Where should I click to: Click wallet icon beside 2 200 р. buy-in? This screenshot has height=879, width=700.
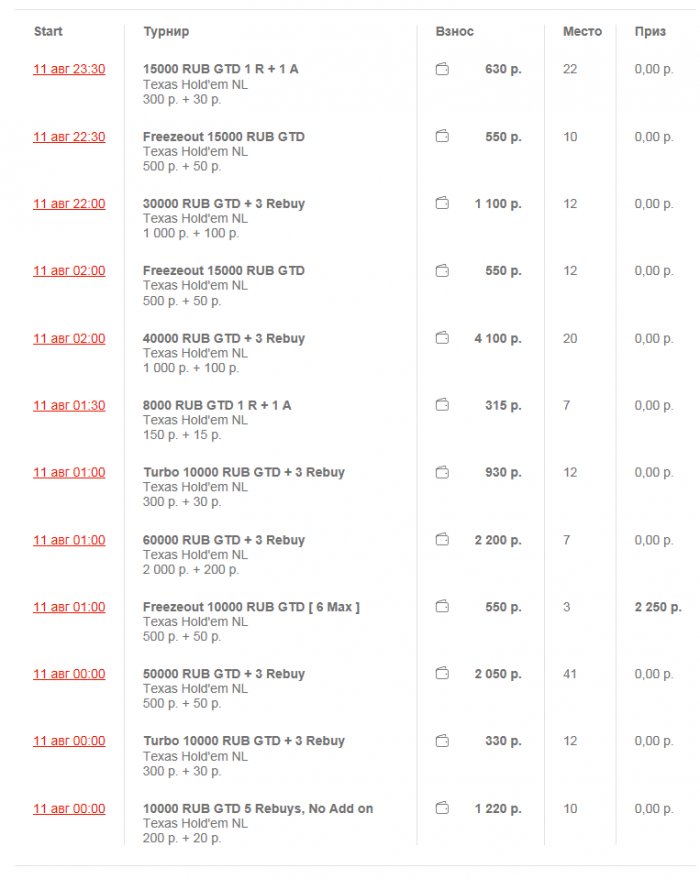tap(442, 540)
